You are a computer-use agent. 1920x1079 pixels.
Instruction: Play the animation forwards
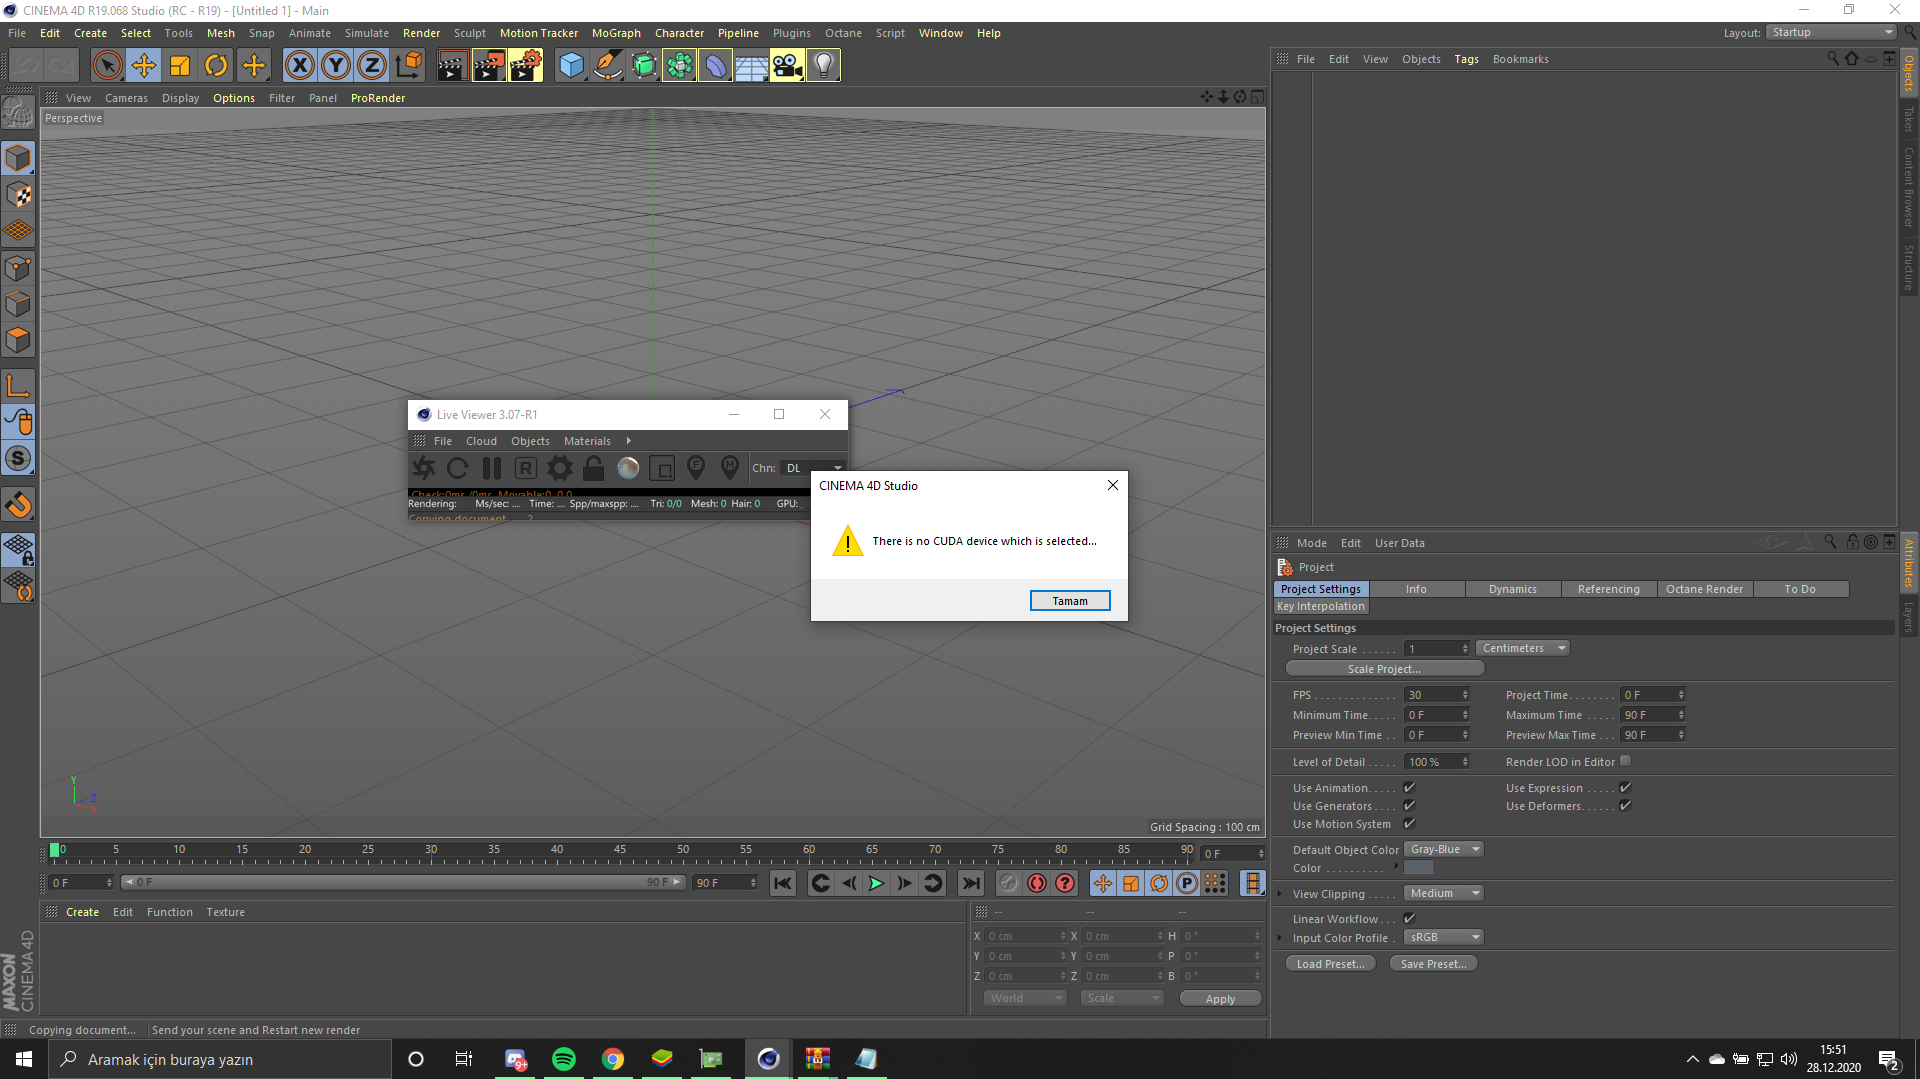tap(876, 883)
